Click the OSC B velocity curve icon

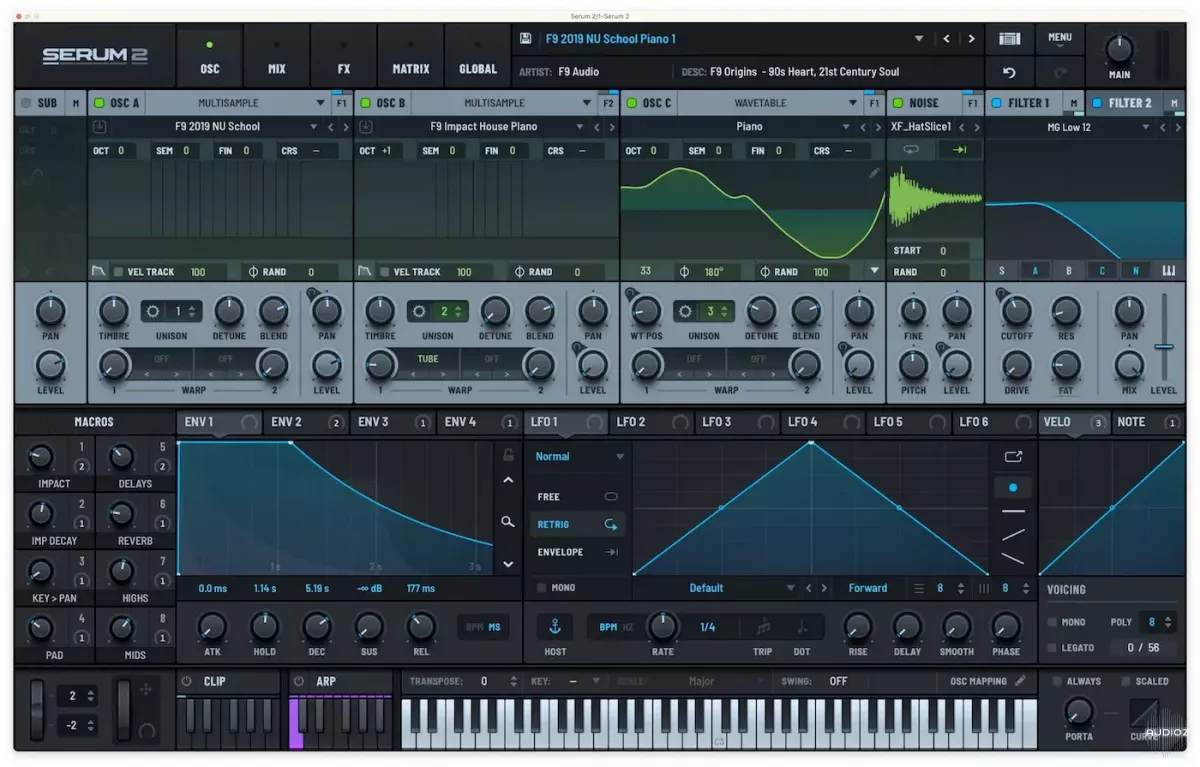tap(365, 271)
